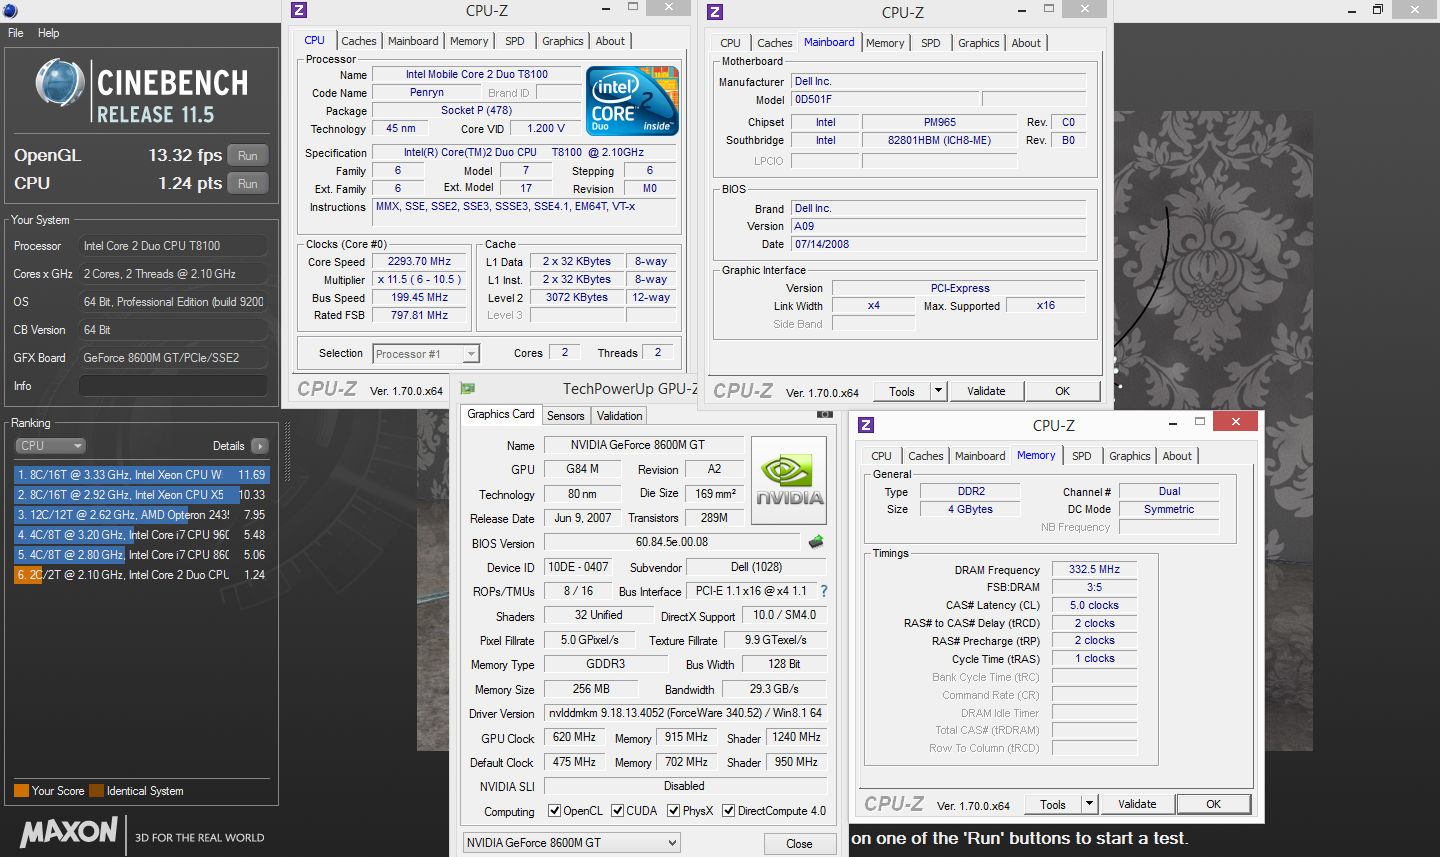Click OK in Mainboard CPU-Z window
Viewport: 1440px width, 857px height.
(1062, 391)
